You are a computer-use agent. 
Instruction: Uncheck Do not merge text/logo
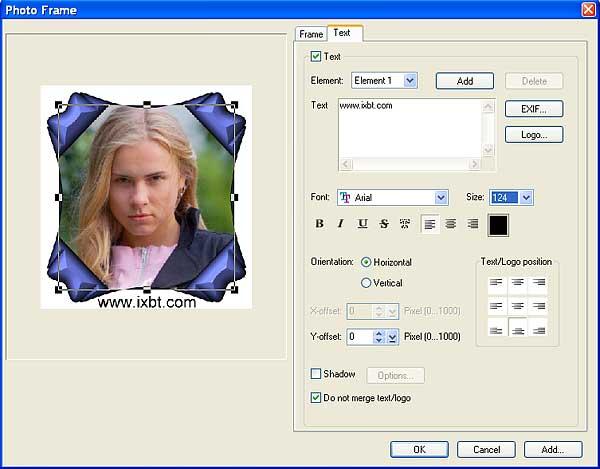316,397
